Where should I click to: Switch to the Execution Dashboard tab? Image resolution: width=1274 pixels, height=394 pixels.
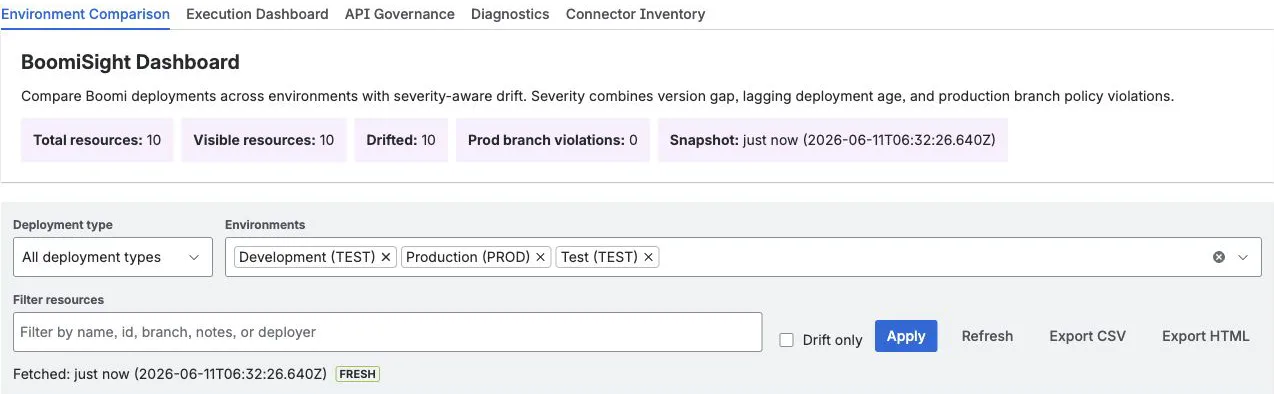257,14
